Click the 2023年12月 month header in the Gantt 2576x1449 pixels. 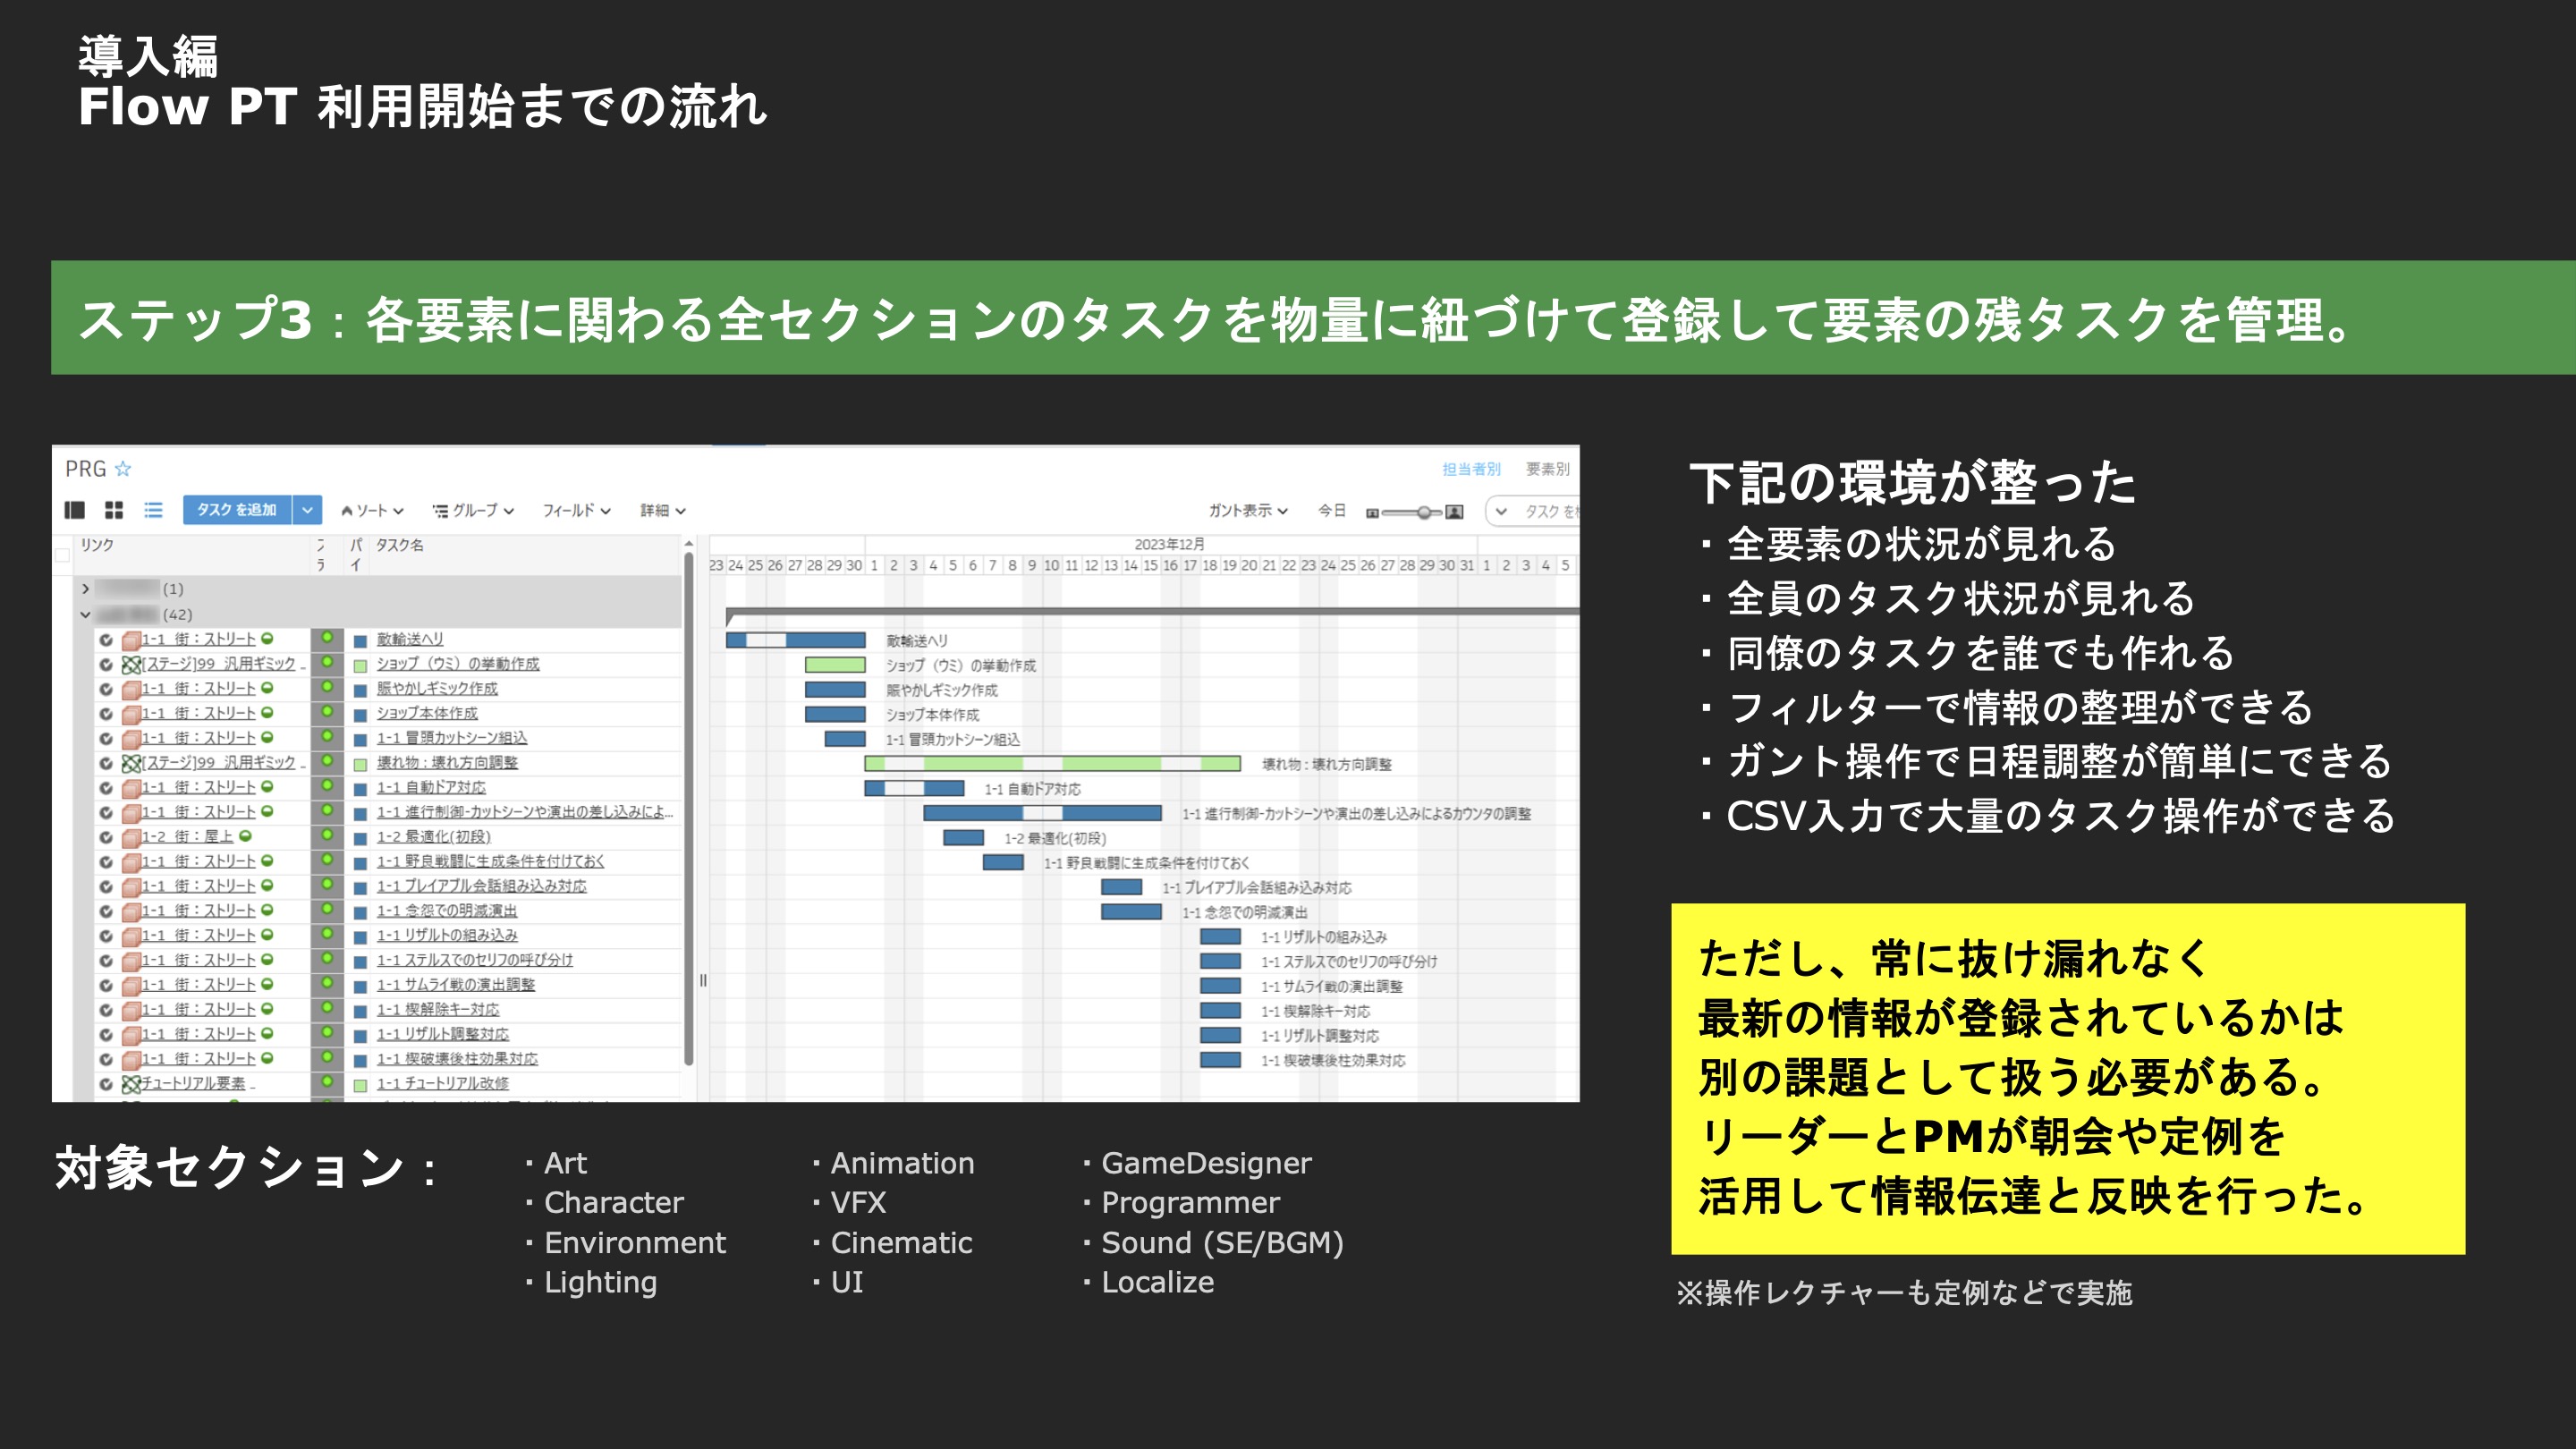point(1169,544)
